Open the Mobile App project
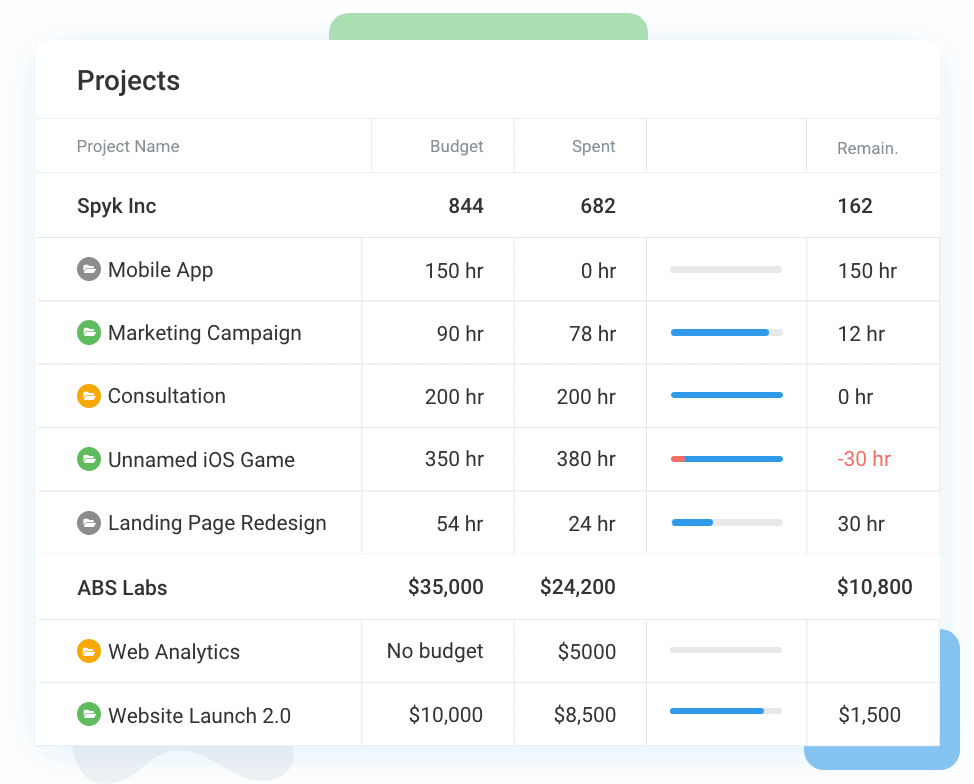Image resolution: width=974 pixels, height=784 pixels. 160,270
